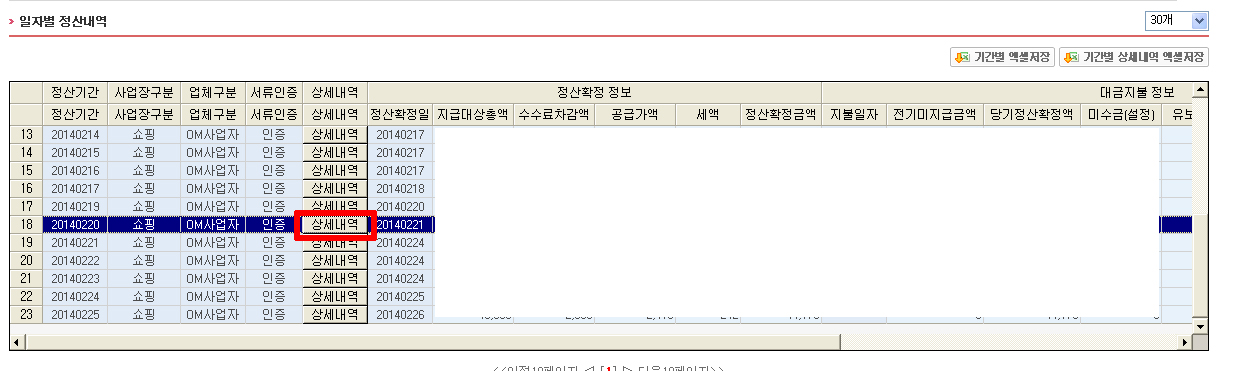
Task: Click OM사업자 cell in row 22
Action: click(x=213, y=296)
